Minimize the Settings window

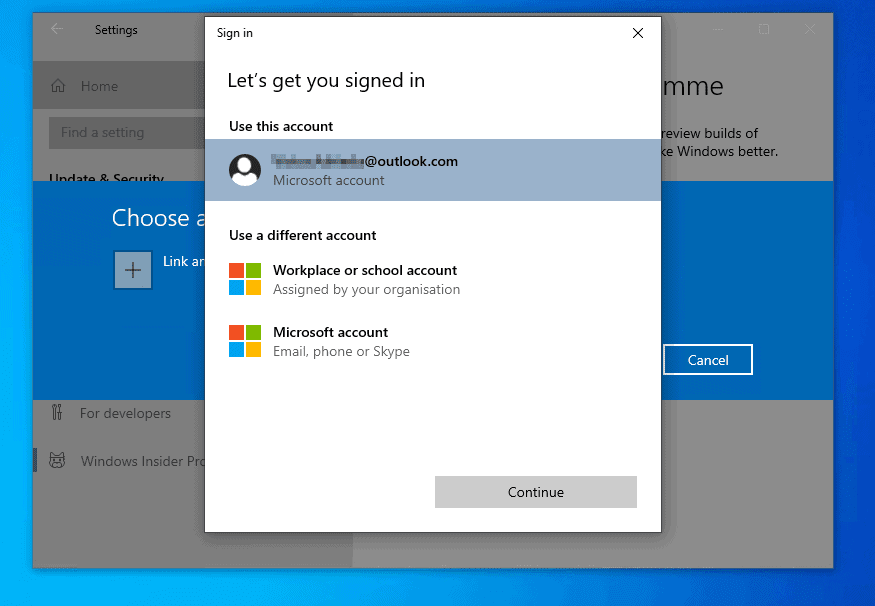coord(718,29)
